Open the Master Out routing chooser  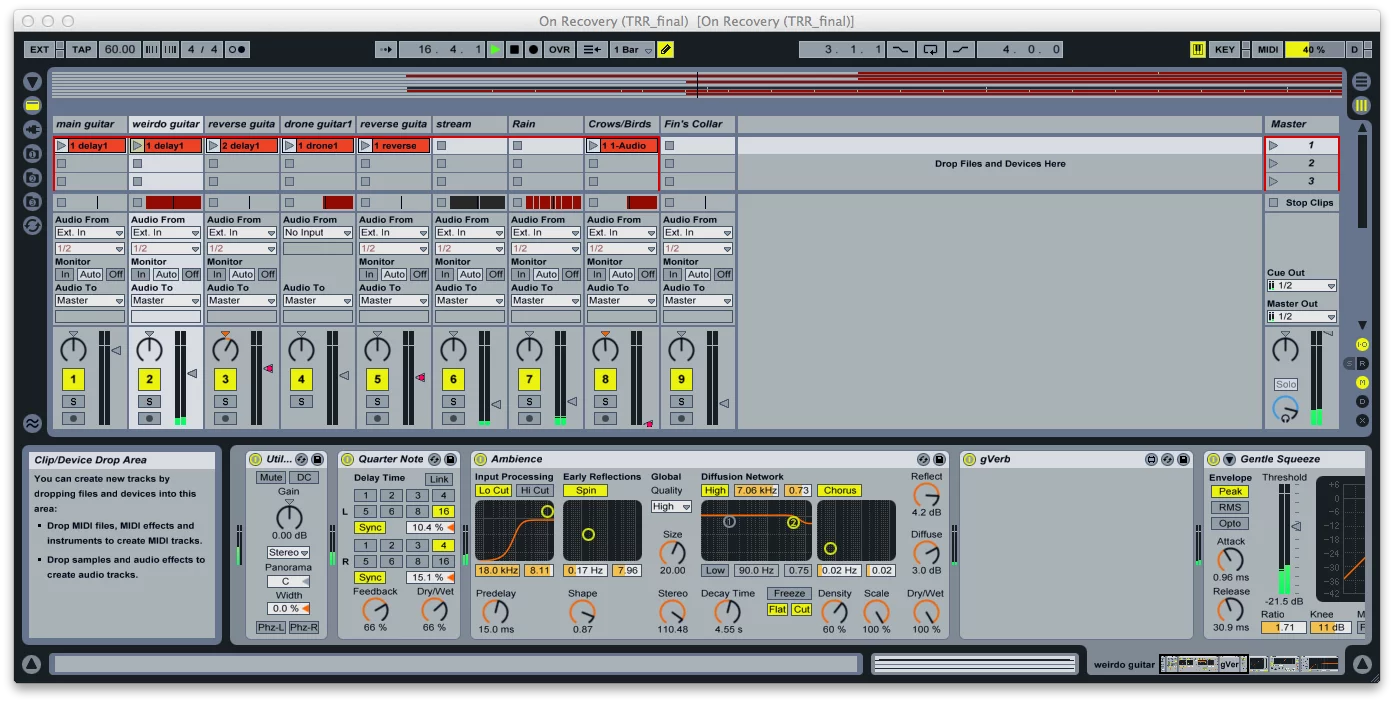[1301, 316]
